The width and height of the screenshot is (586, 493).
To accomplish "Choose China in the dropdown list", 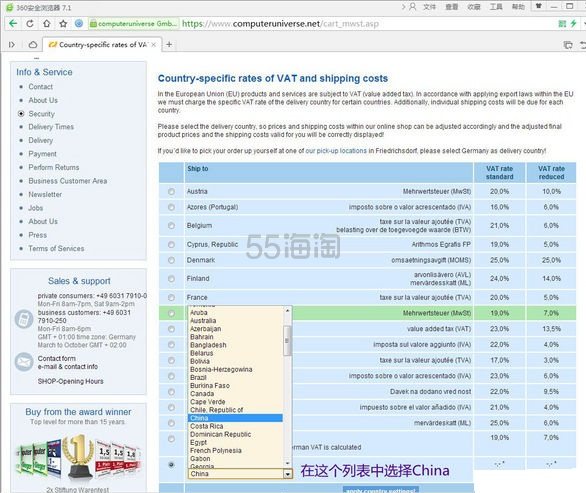I will [235, 418].
